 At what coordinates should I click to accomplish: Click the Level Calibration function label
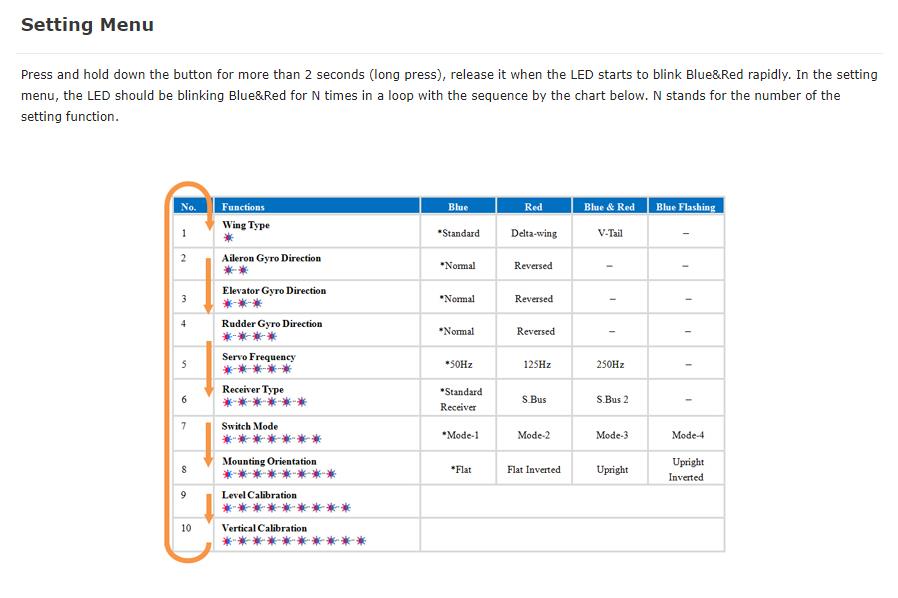pyautogui.click(x=259, y=495)
